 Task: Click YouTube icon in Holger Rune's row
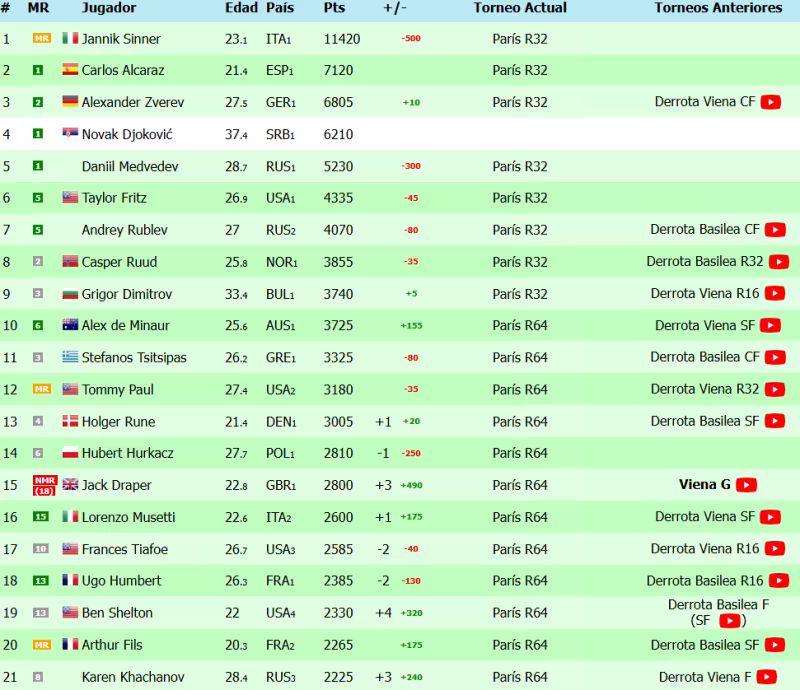(774, 421)
